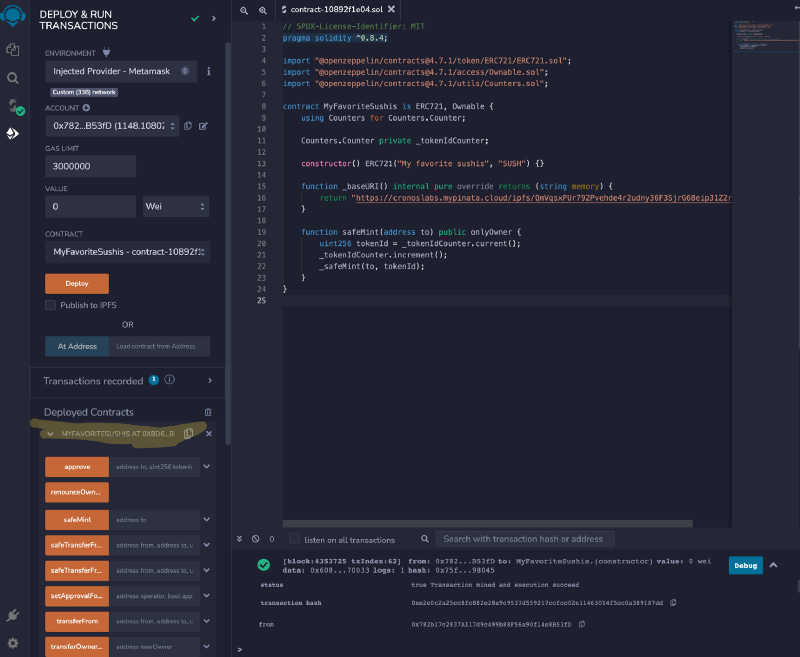Collapse the MYFAVORITESUSHIS deployed contract entry
800x657 pixels.
click(48, 434)
